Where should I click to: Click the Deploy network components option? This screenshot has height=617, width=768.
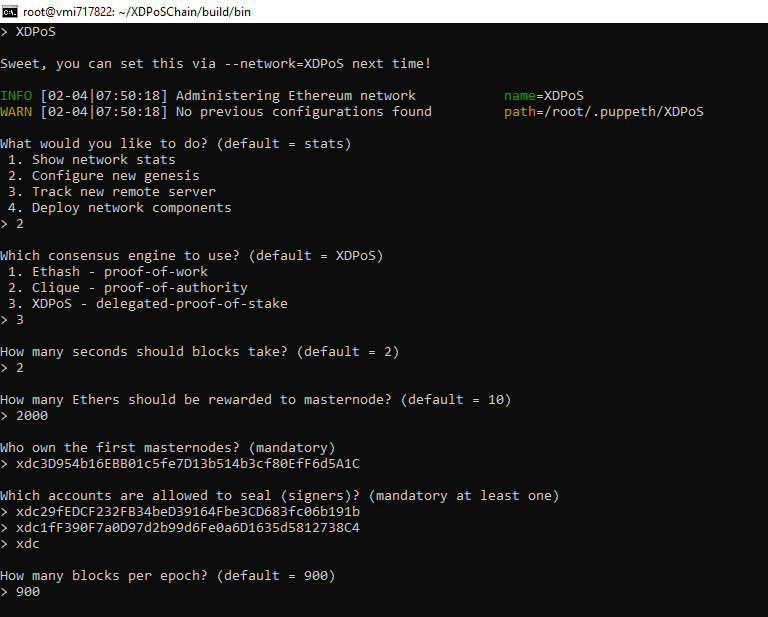(x=124, y=208)
